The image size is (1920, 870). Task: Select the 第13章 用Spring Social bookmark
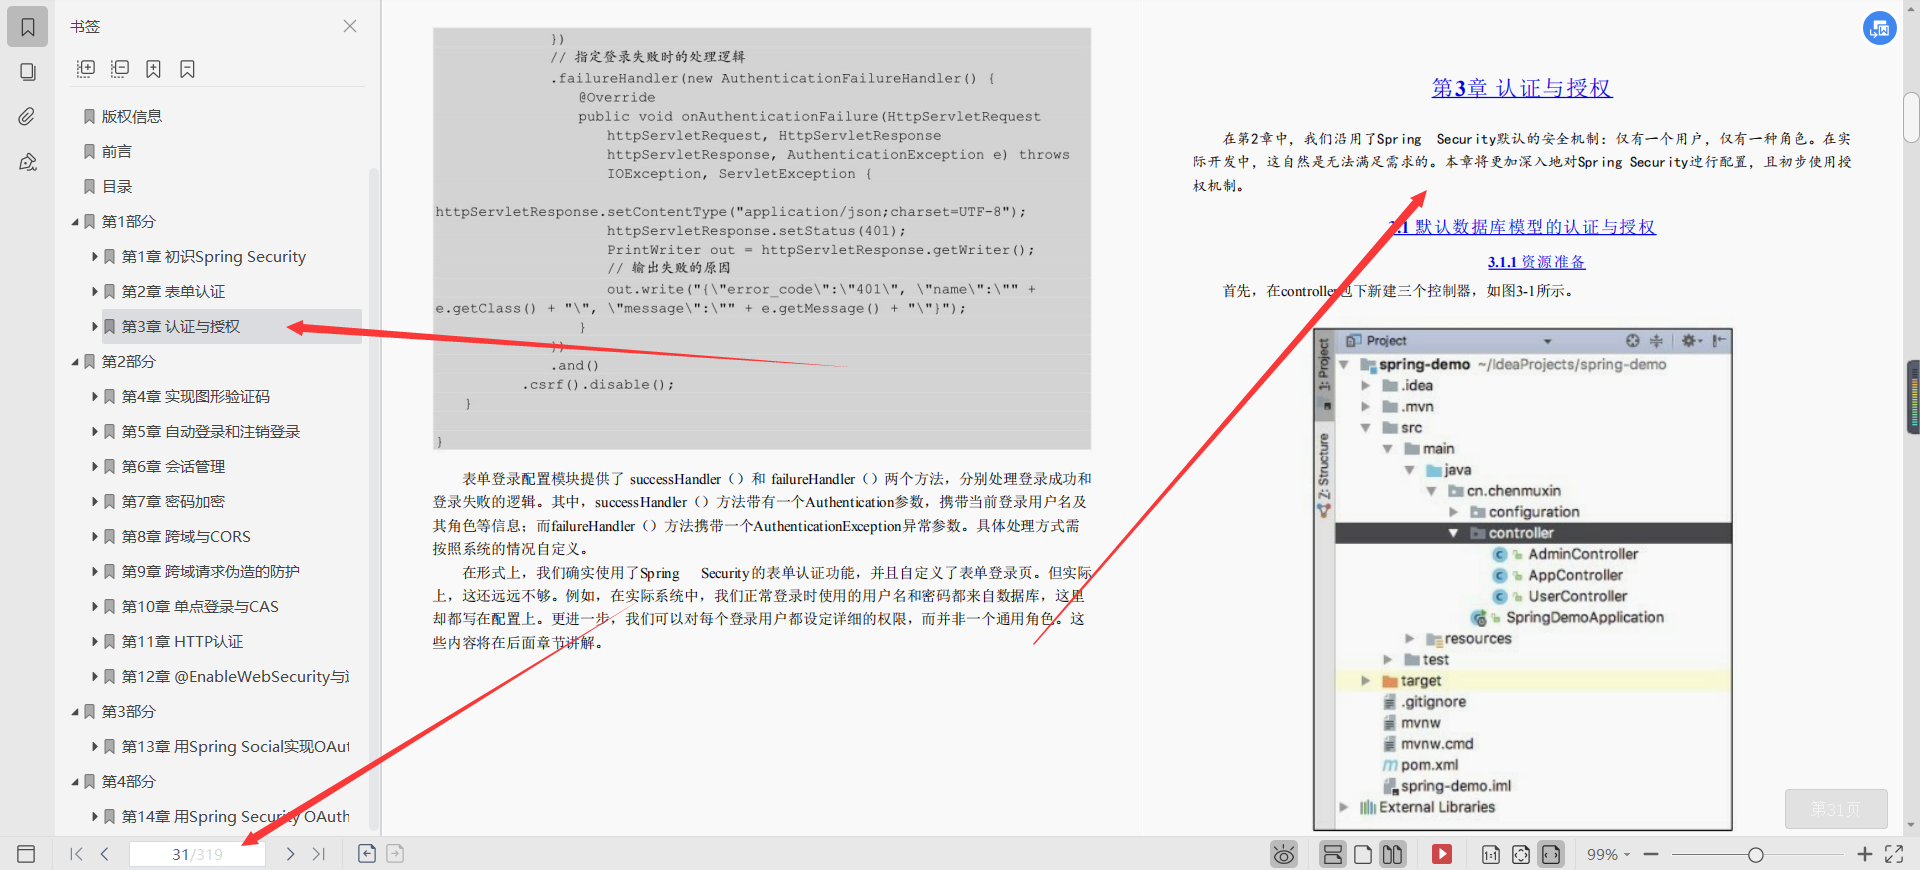tap(235, 746)
